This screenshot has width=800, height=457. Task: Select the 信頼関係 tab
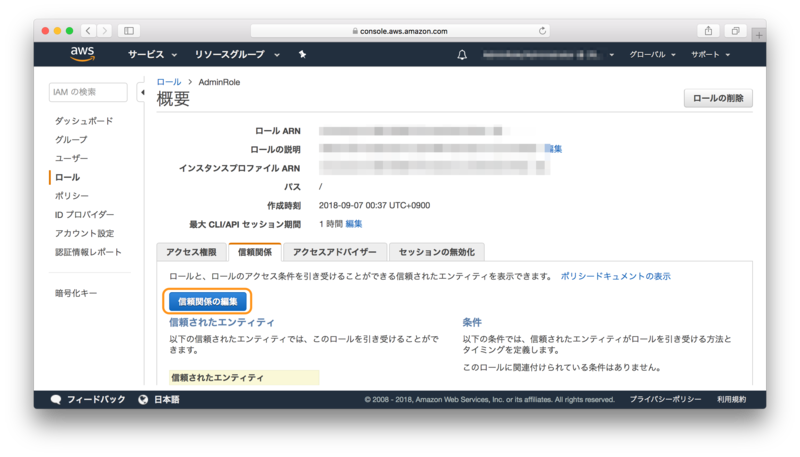point(255,252)
